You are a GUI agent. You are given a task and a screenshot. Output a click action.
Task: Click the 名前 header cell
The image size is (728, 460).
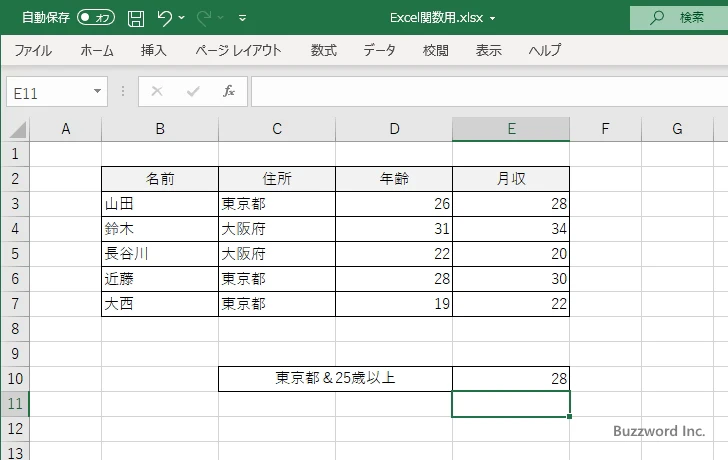pyautogui.click(x=160, y=179)
